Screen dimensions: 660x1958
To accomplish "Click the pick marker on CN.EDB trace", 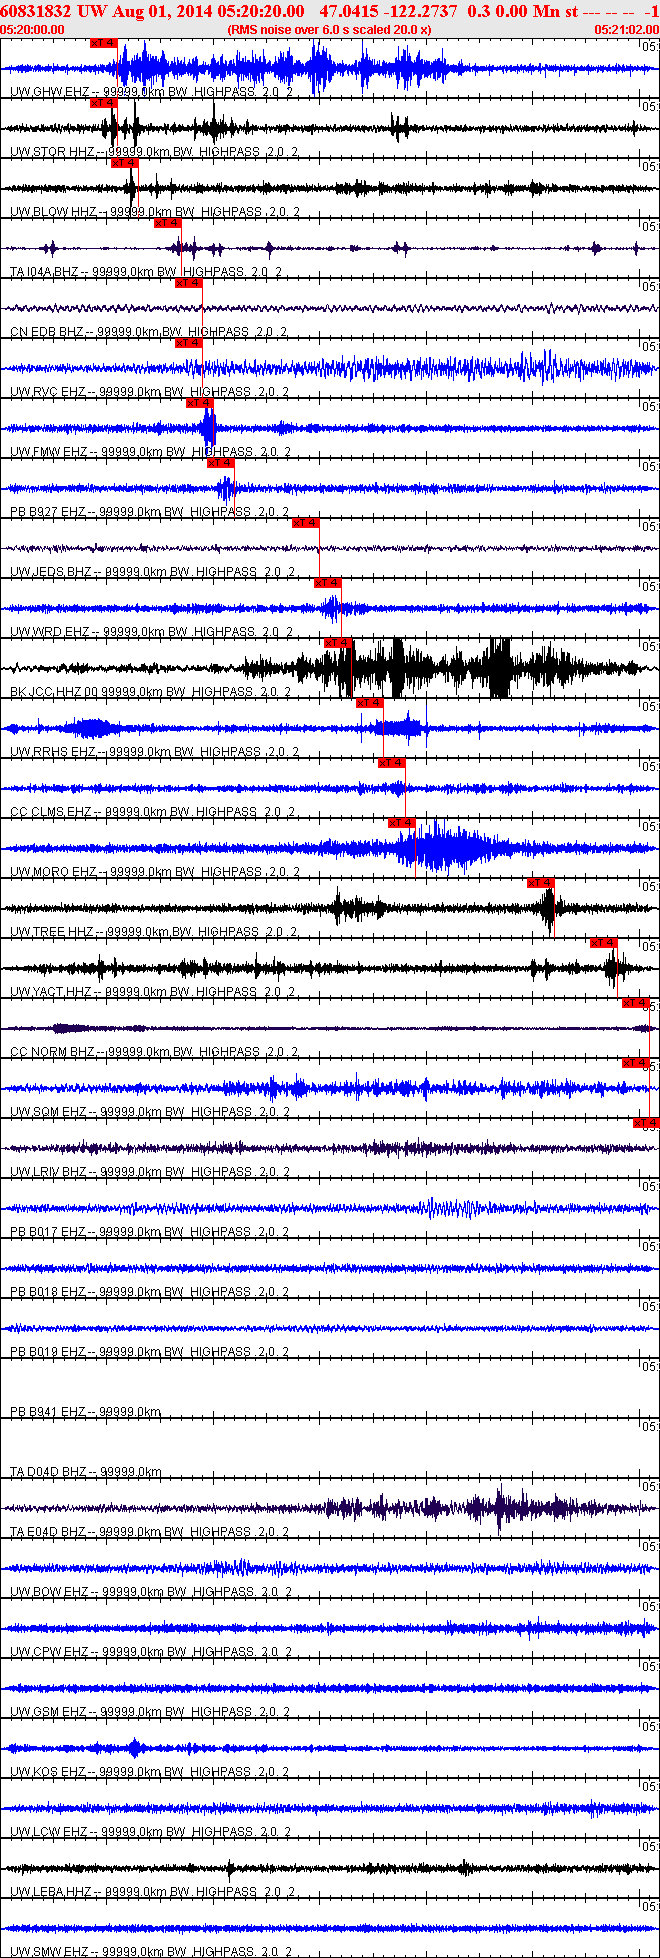I will click(188, 283).
